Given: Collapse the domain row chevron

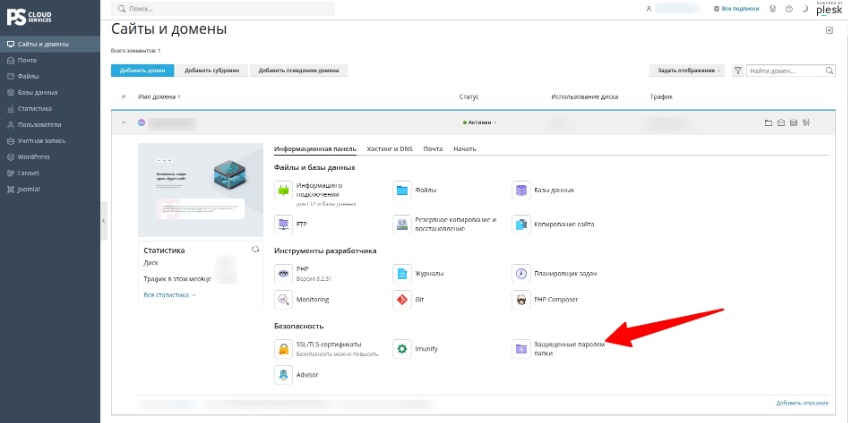Looking at the screenshot, I should point(124,123).
